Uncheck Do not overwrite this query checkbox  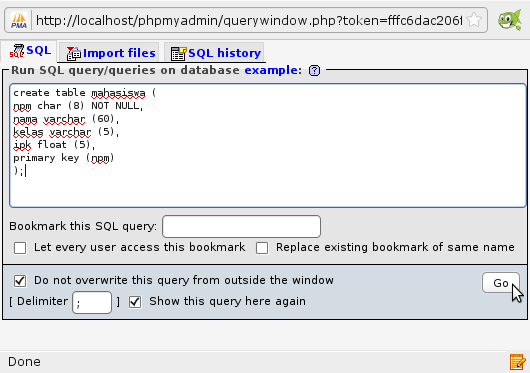(x=20, y=281)
